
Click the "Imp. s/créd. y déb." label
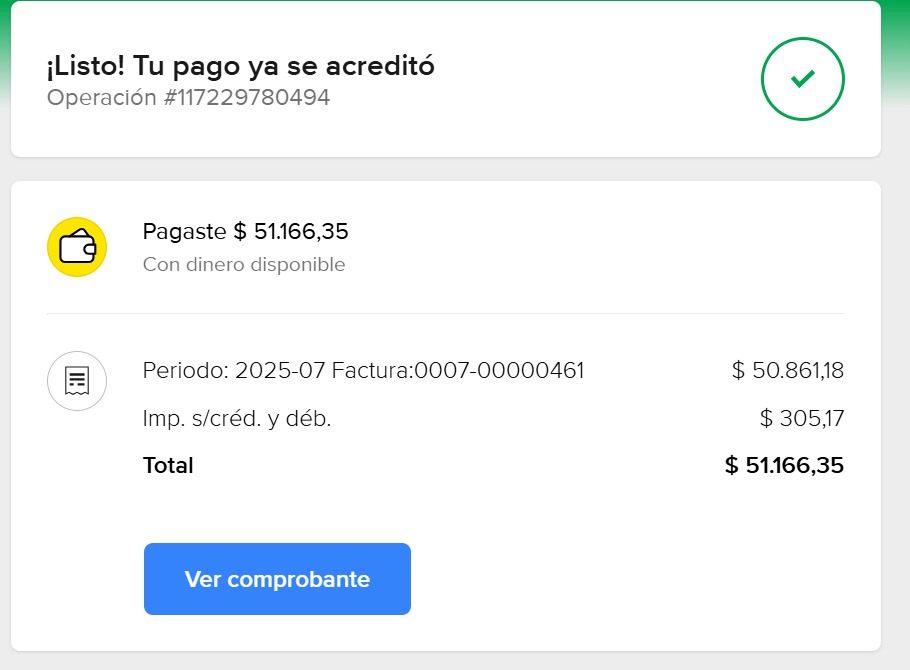coord(237,419)
